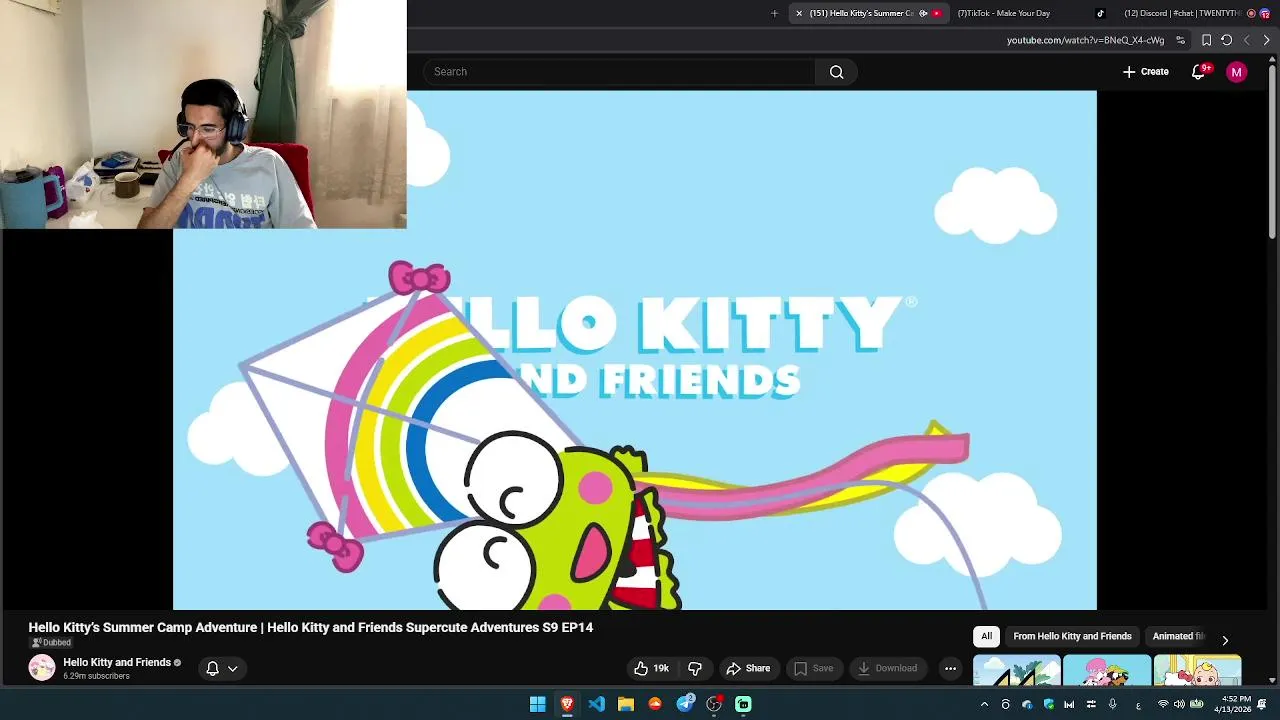
Task: Show more filter chips with right arrow
Action: tap(1225, 640)
